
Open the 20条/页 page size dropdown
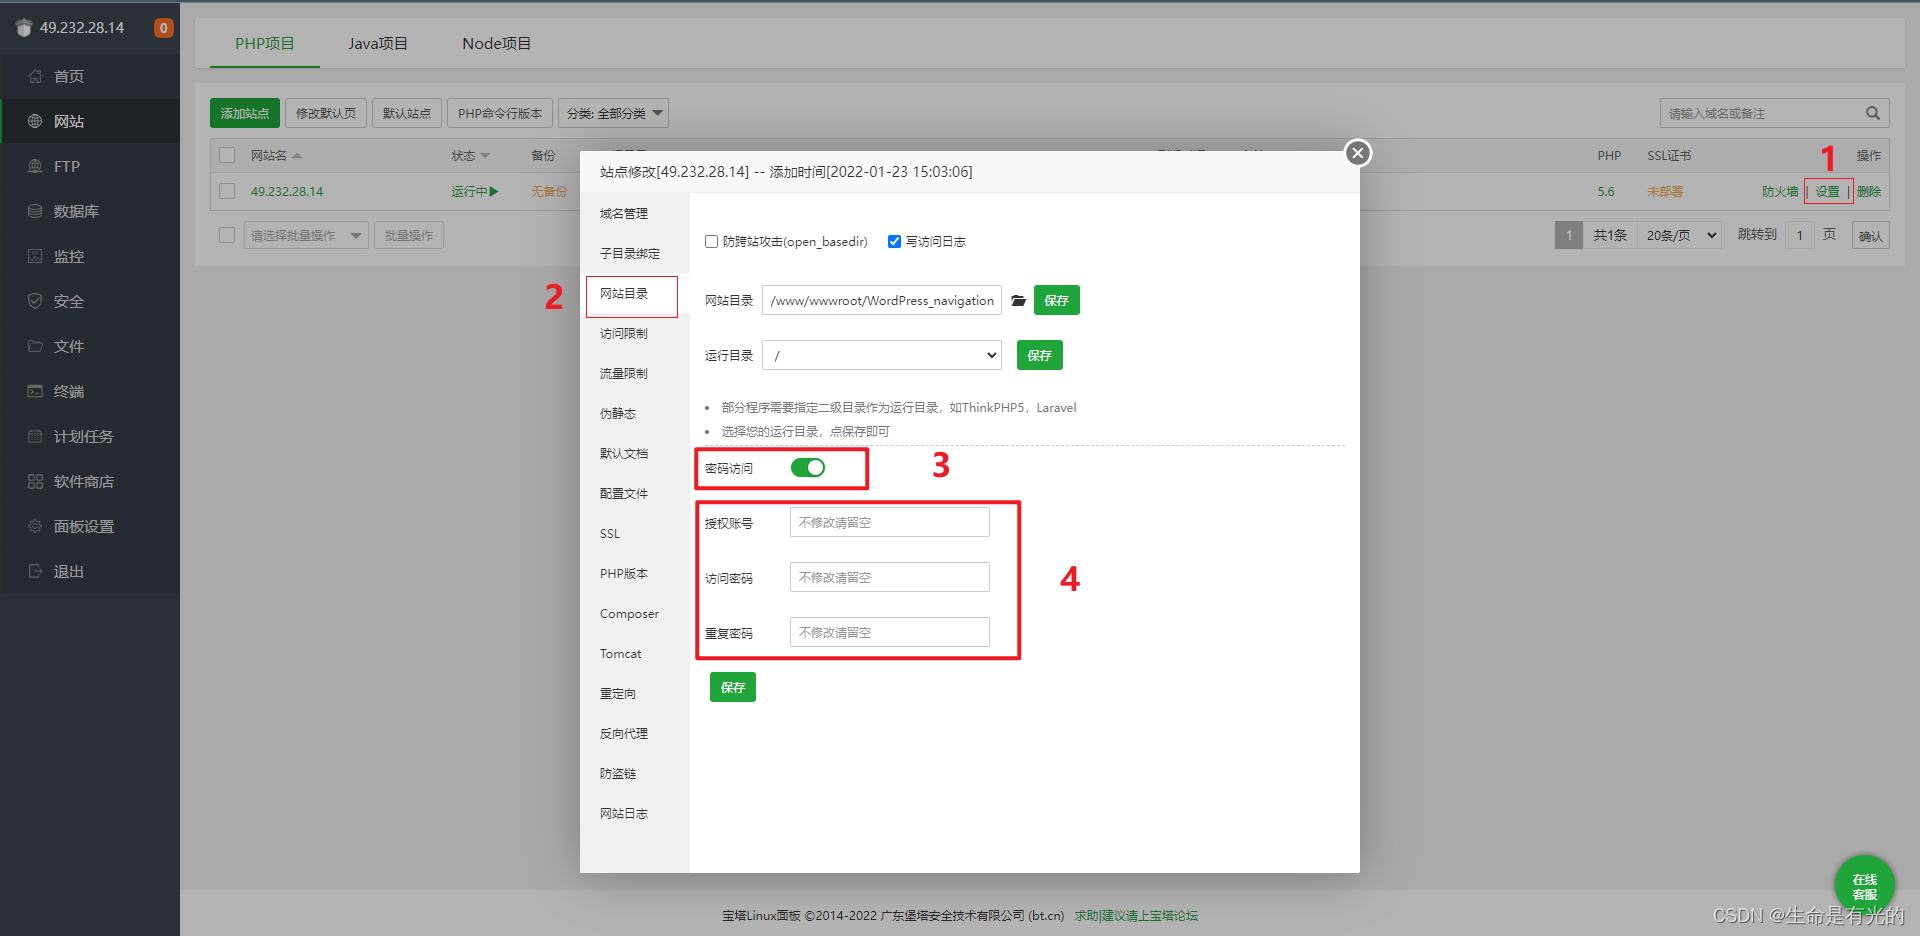click(1681, 235)
